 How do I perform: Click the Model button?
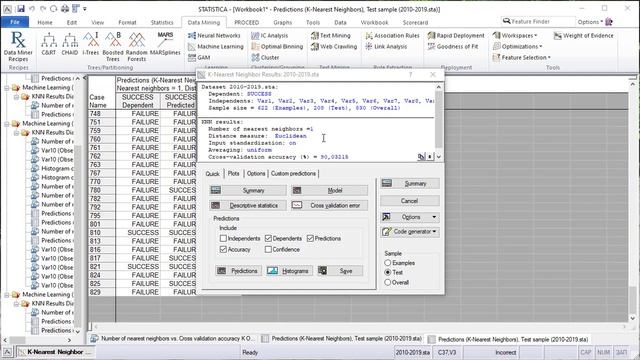click(329, 191)
